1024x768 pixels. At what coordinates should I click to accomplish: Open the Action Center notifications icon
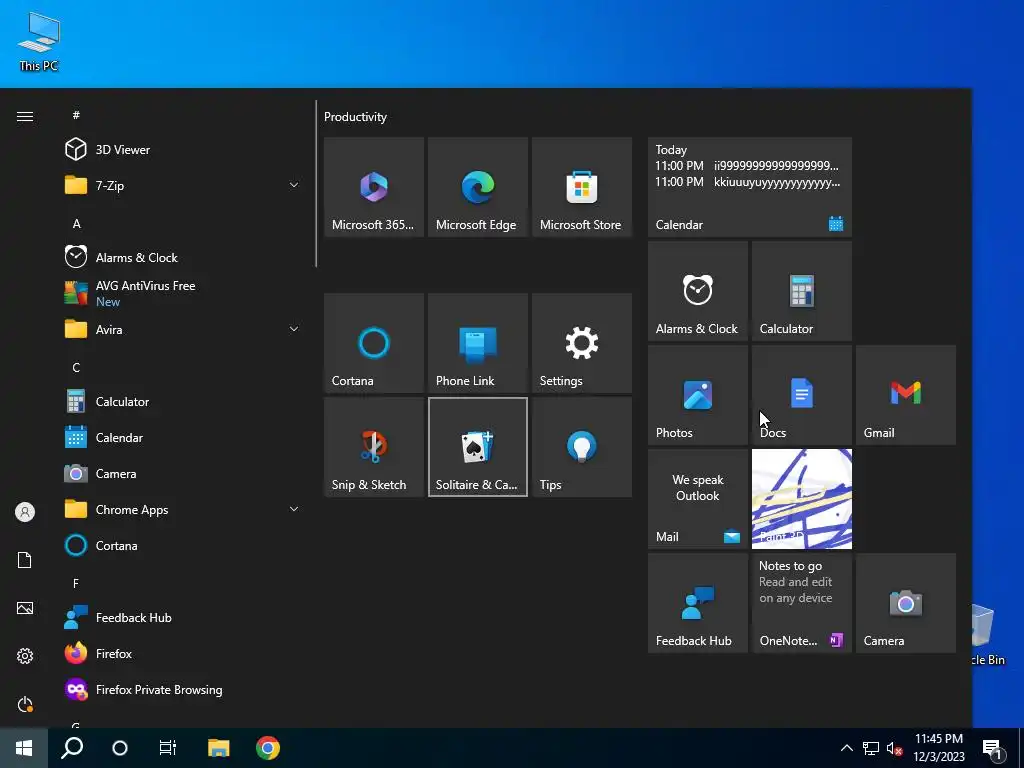click(x=993, y=748)
